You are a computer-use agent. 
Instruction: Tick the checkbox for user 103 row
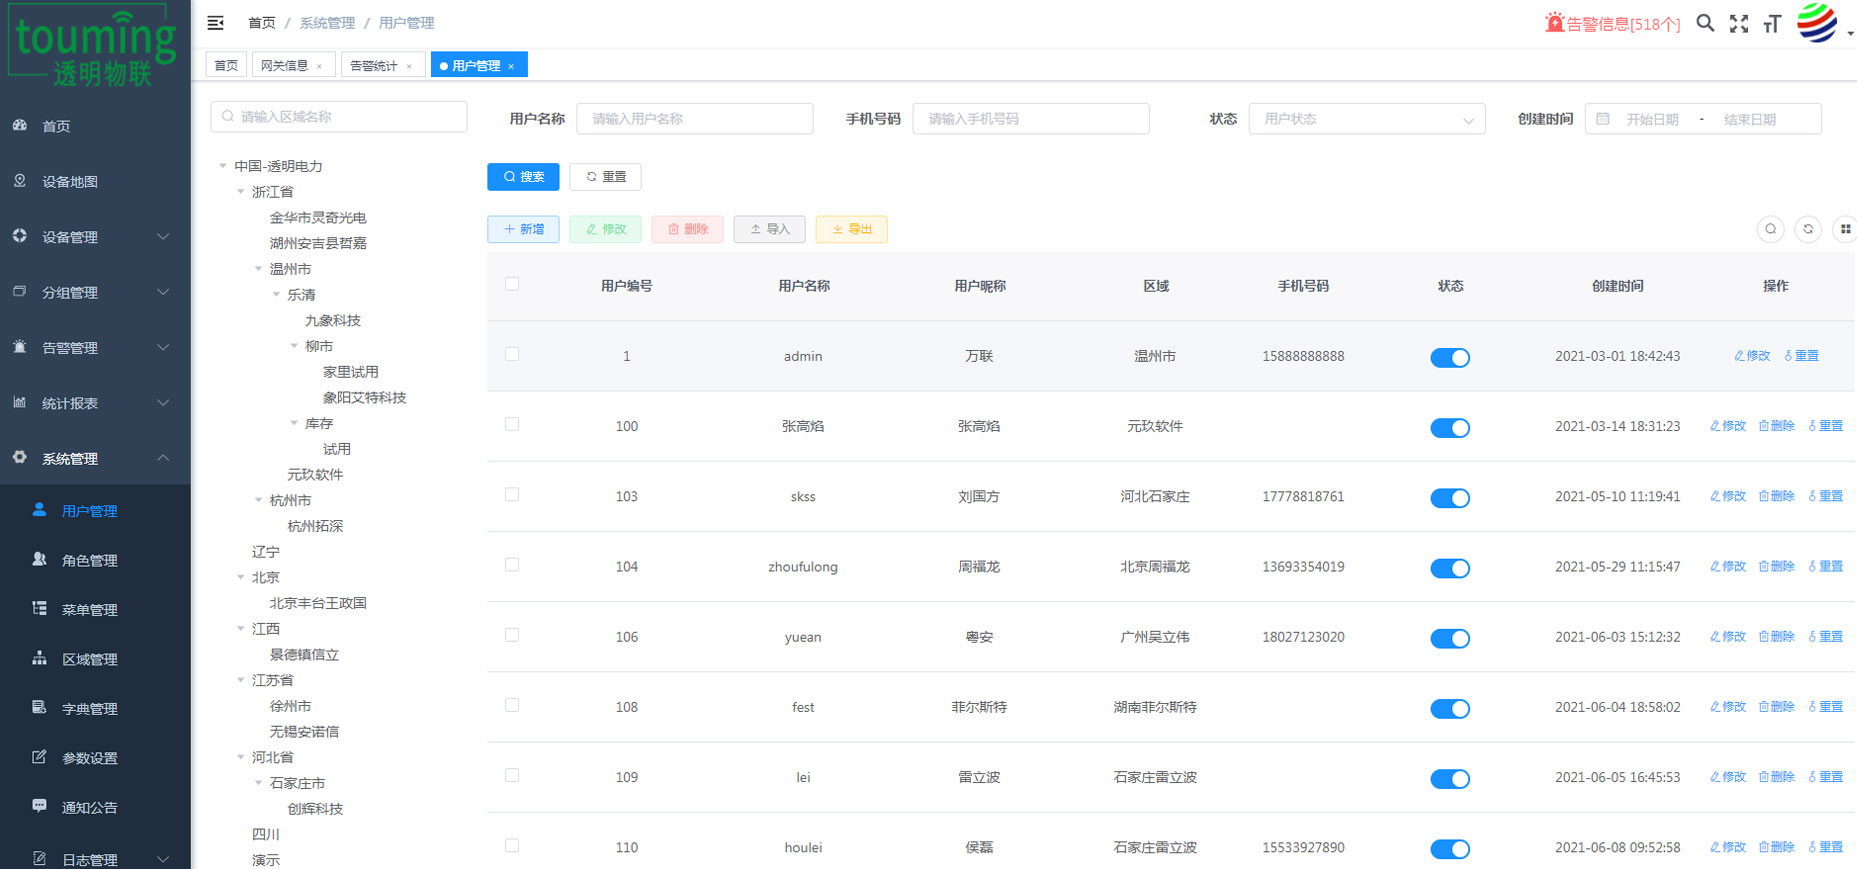(512, 495)
